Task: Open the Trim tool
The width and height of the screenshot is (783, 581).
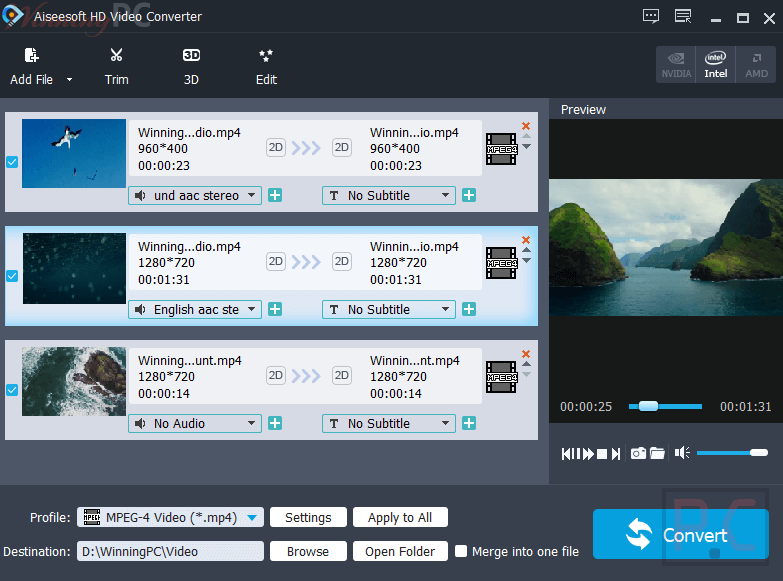Action: (116, 66)
